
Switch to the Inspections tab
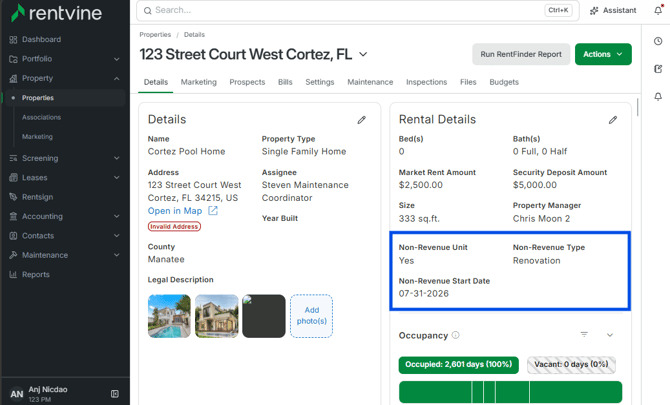pyautogui.click(x=426, y=82)
